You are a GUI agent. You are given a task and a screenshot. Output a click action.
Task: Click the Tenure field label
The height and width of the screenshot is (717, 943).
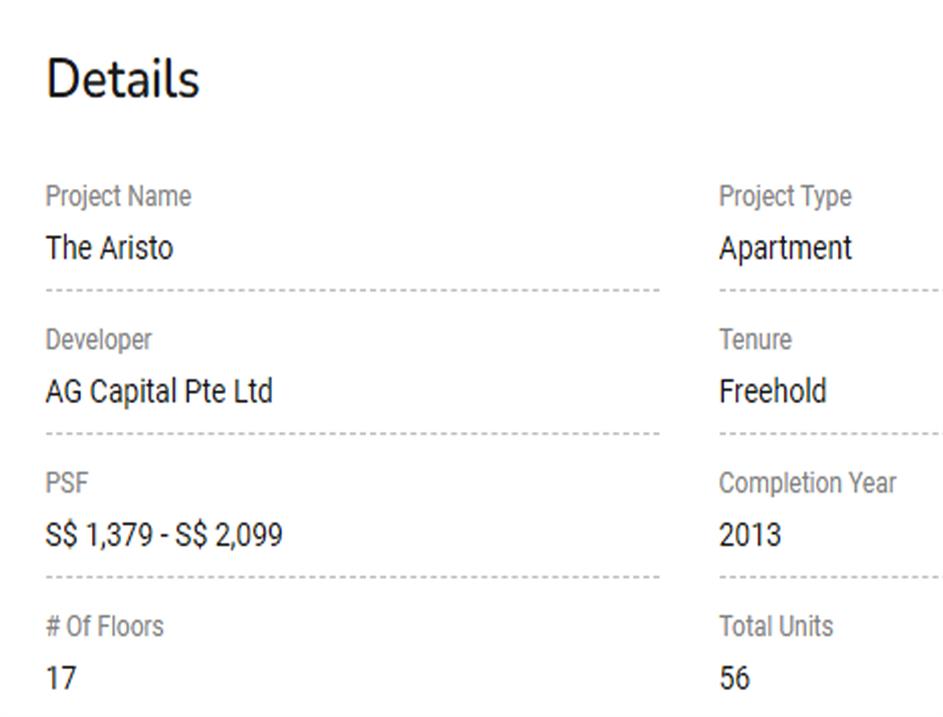coord(755,340)
